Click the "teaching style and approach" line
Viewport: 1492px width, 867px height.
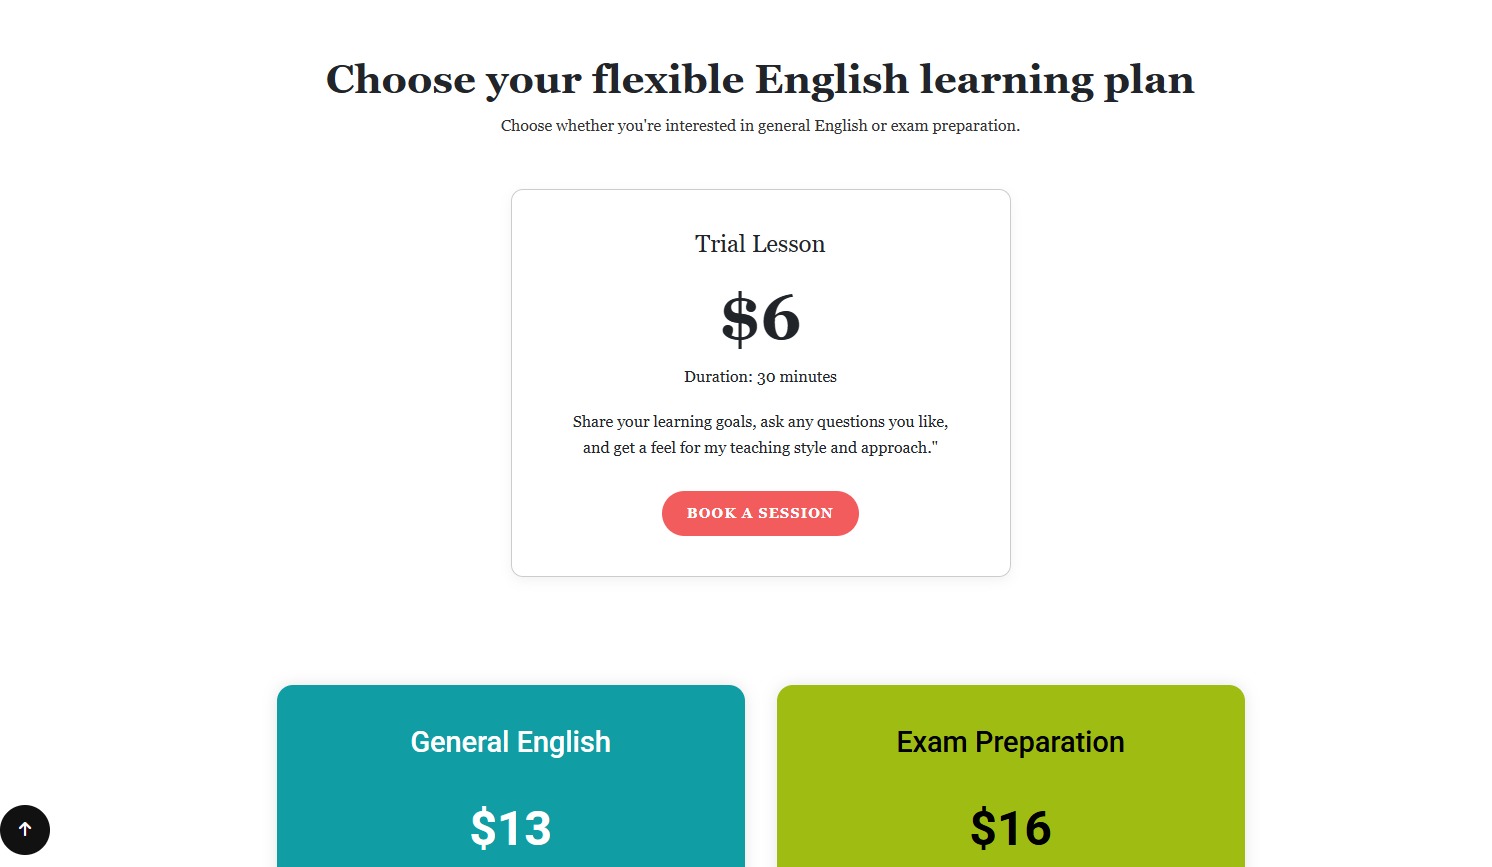pyautogui.click(x=760, y=448)
